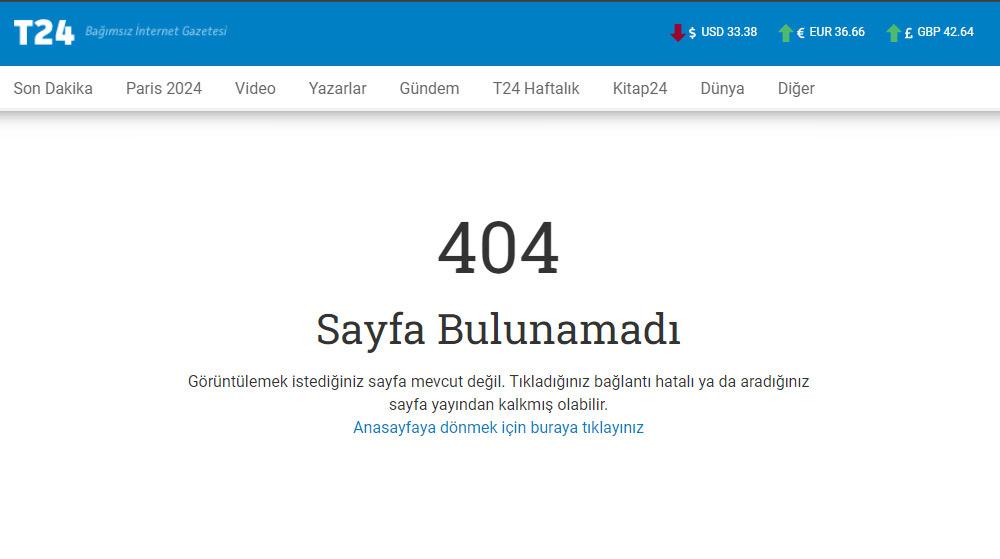
Task: Click the T24 logo in the header
Action: (x=44, y=32)
